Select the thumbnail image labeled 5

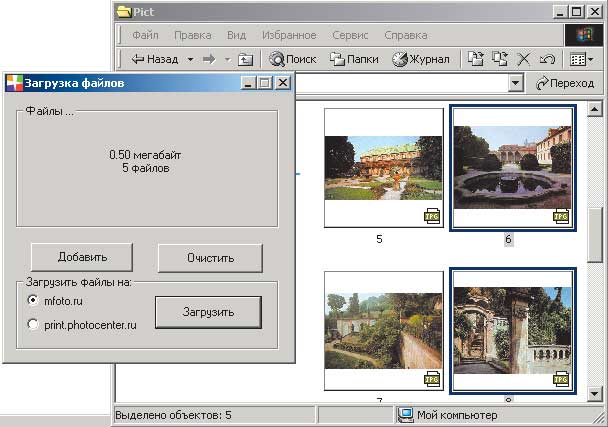[x=383, y=167]
